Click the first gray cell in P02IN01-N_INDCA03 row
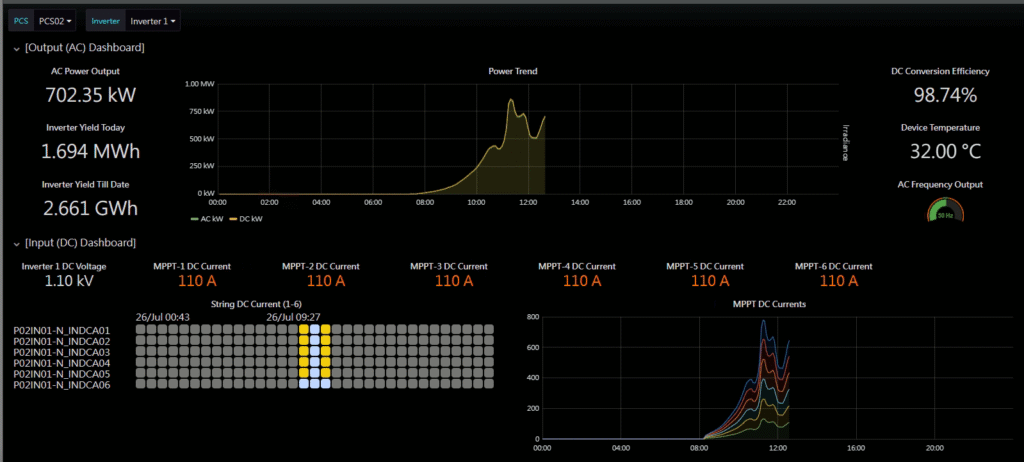Image resolution: width=1024 pixels, height=462 pixels. click(x=140, y=351)
